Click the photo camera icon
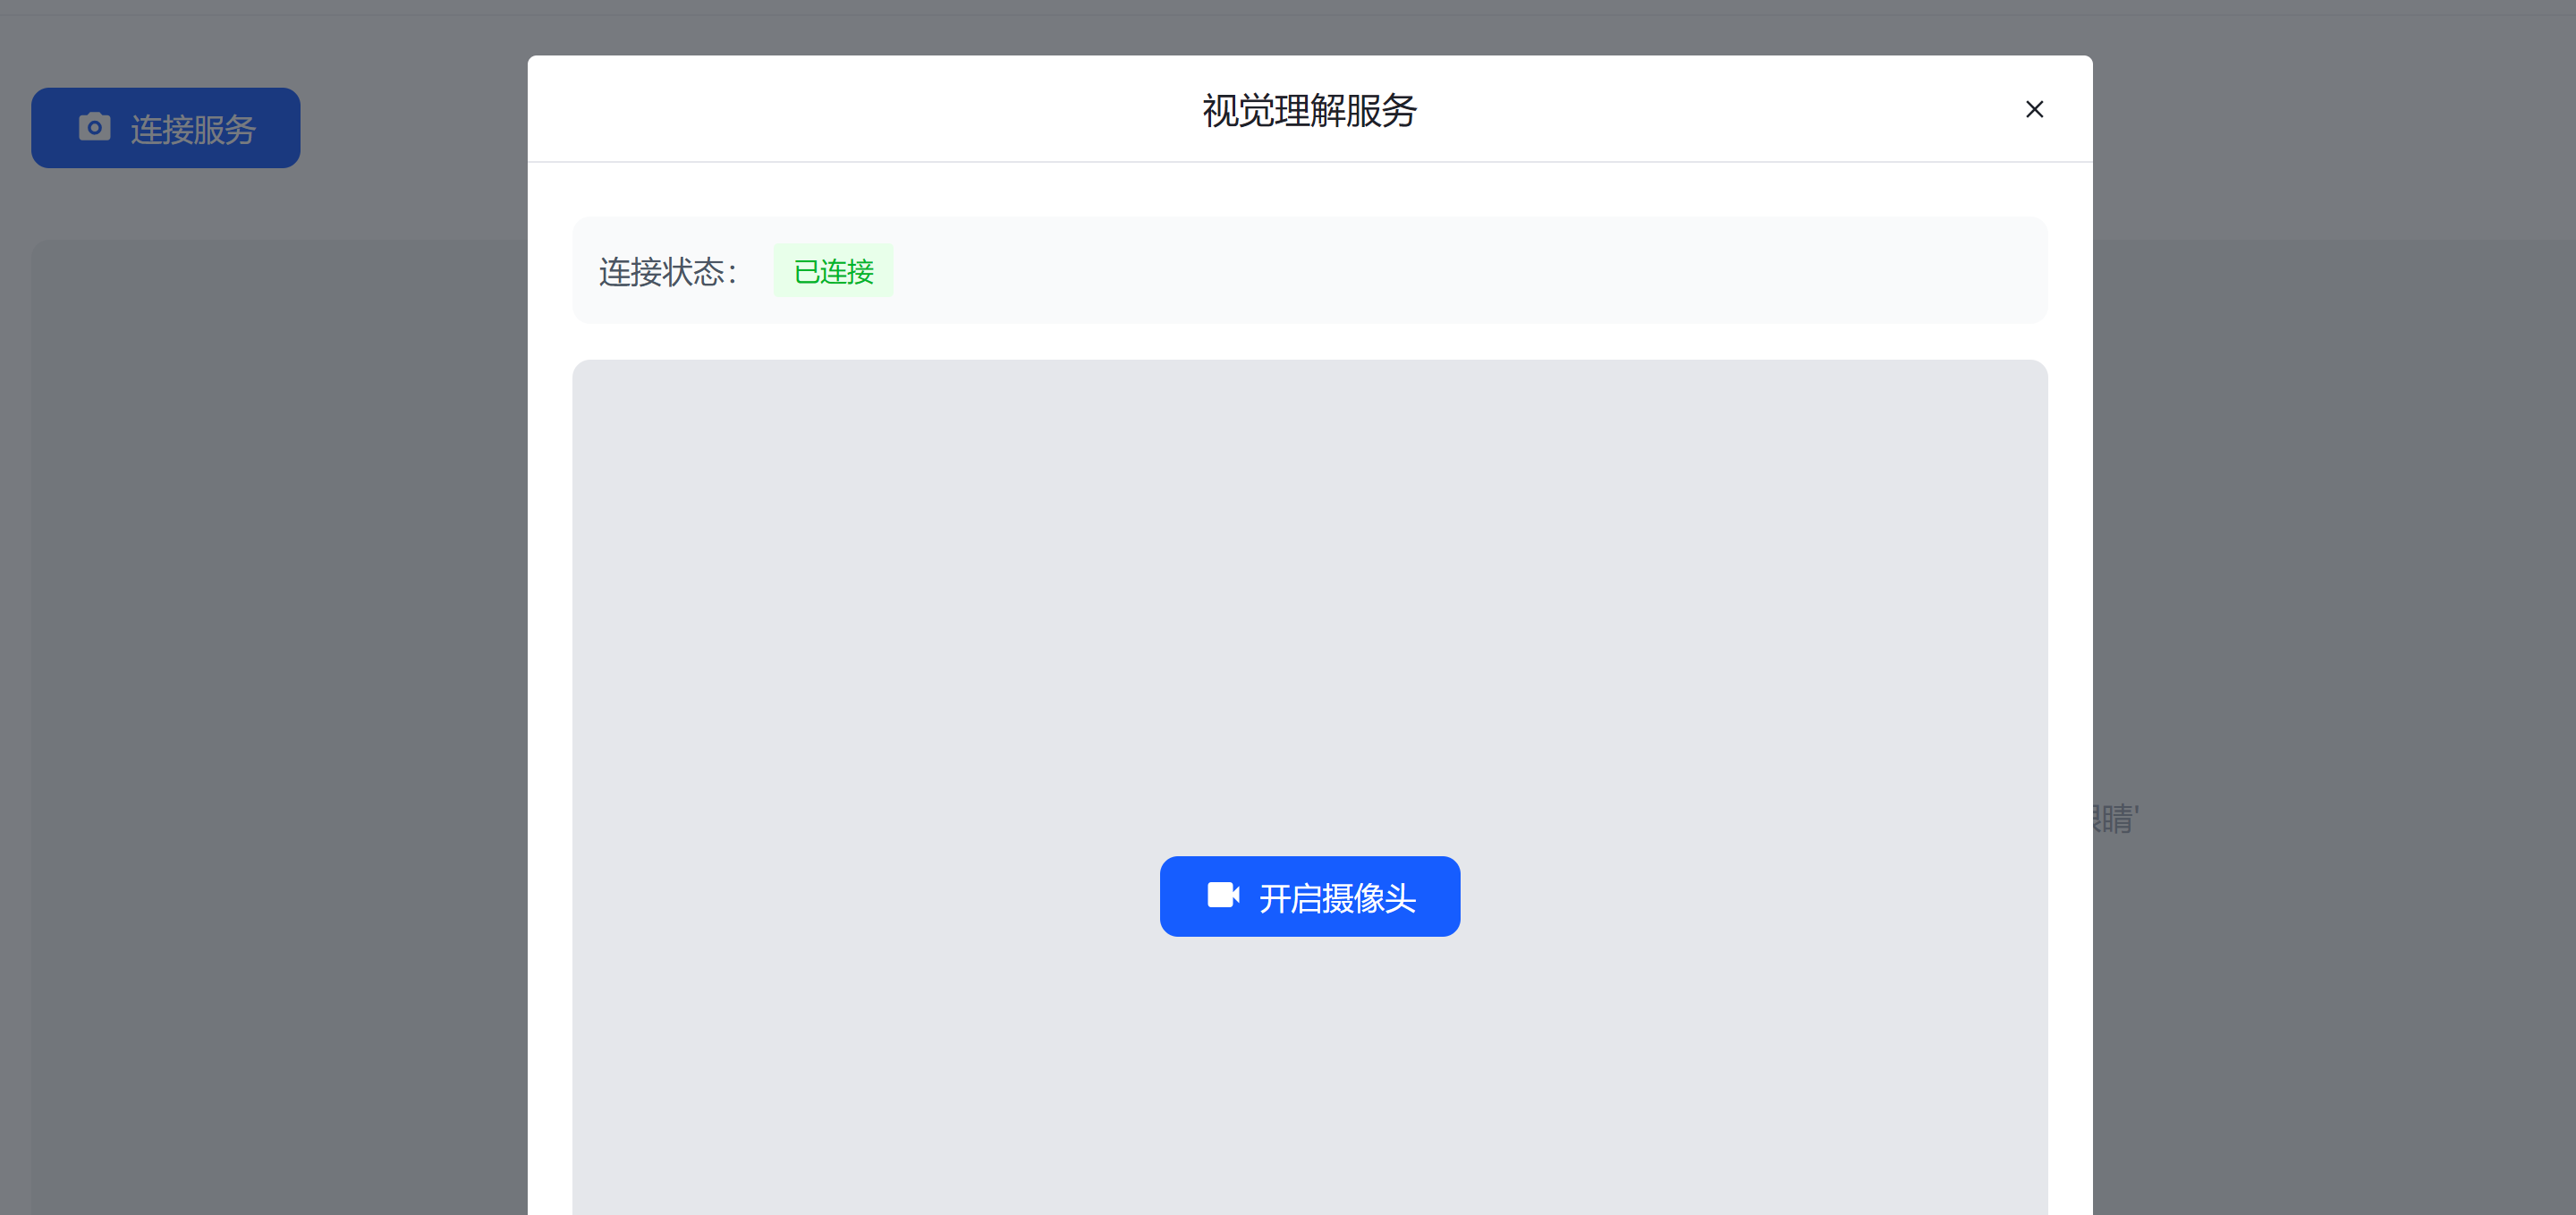The width and height of the screenshot is (2576, 1215). [x=95, y=127]
